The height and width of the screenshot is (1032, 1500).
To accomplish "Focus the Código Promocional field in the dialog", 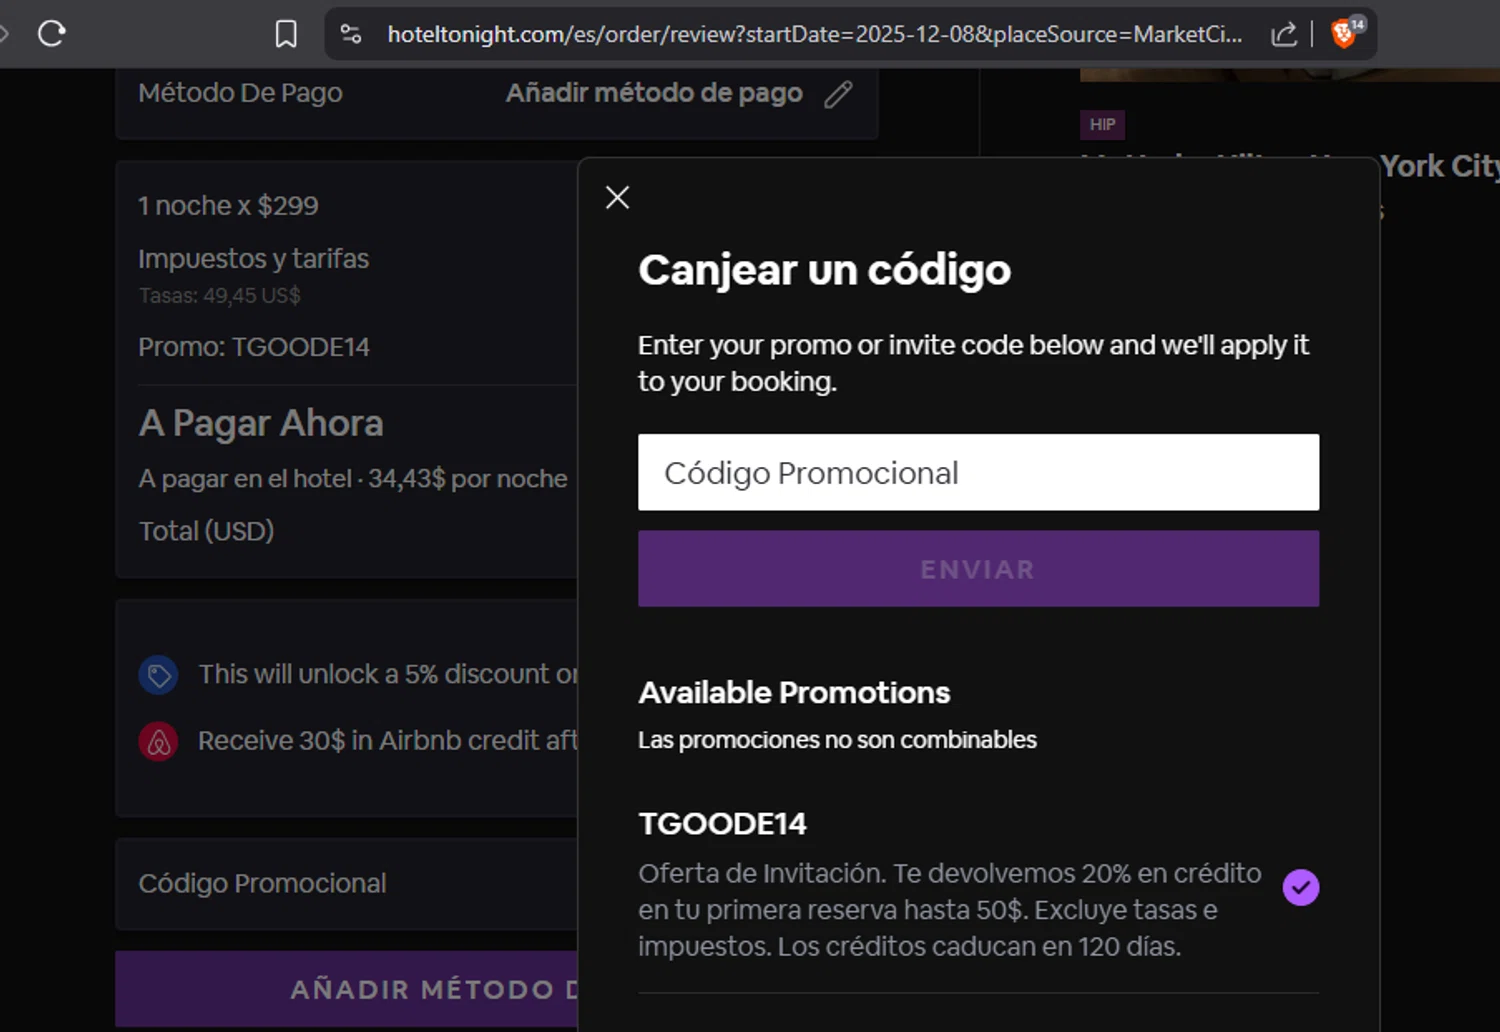I will tap(978, 472).
